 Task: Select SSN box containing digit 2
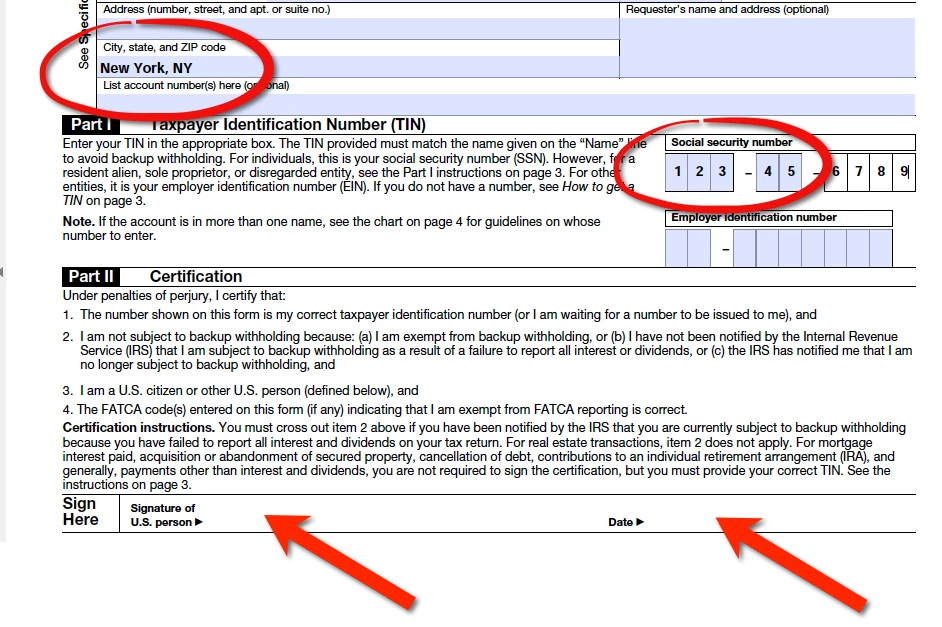point(699,172)
